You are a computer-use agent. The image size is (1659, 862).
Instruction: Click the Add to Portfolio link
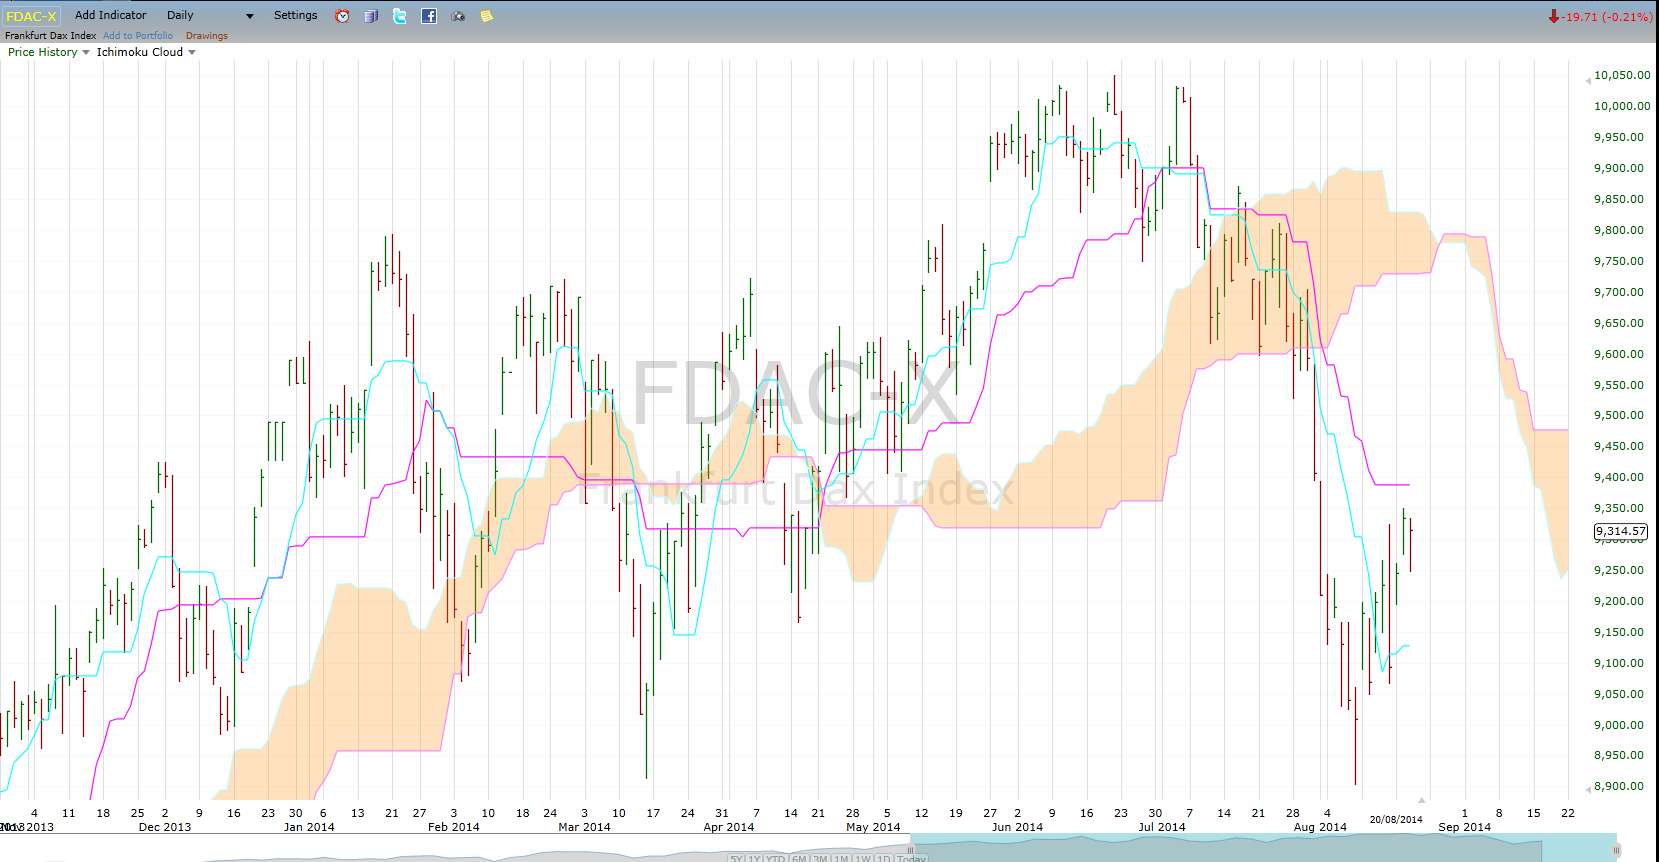pyautogui.click(x=138, y=35)
